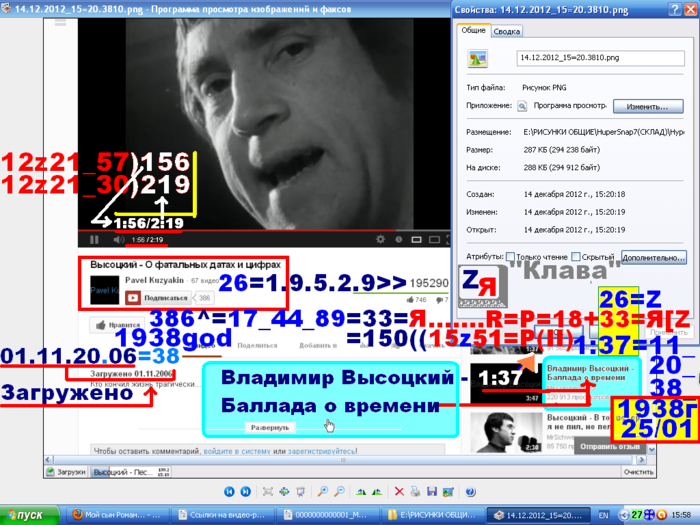Click the Размещение path text

(x=603, y=132)
